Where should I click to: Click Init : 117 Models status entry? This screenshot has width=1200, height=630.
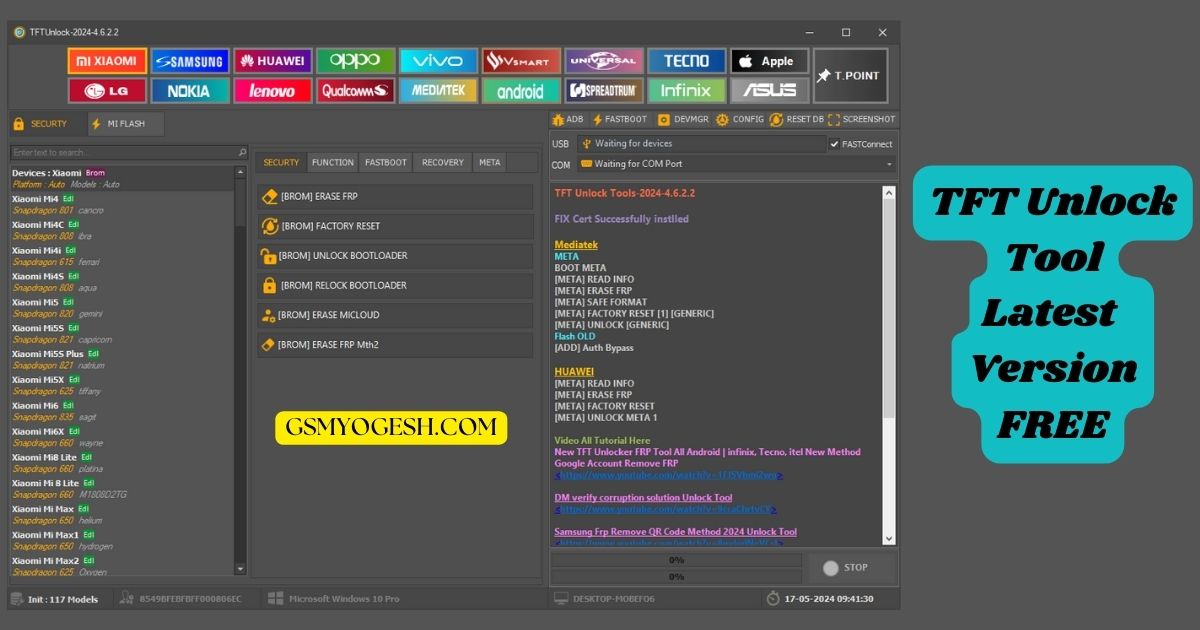(x=56, y=599)
